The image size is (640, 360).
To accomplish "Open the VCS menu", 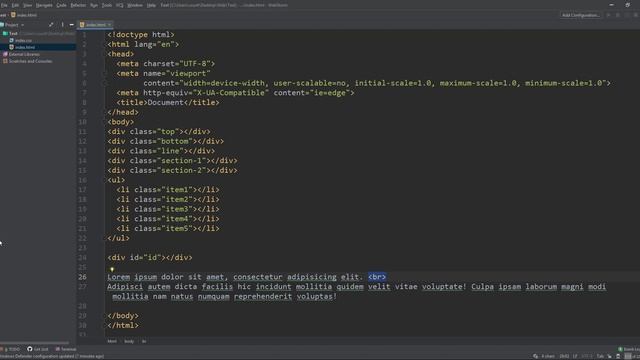I will click(120, 5).
